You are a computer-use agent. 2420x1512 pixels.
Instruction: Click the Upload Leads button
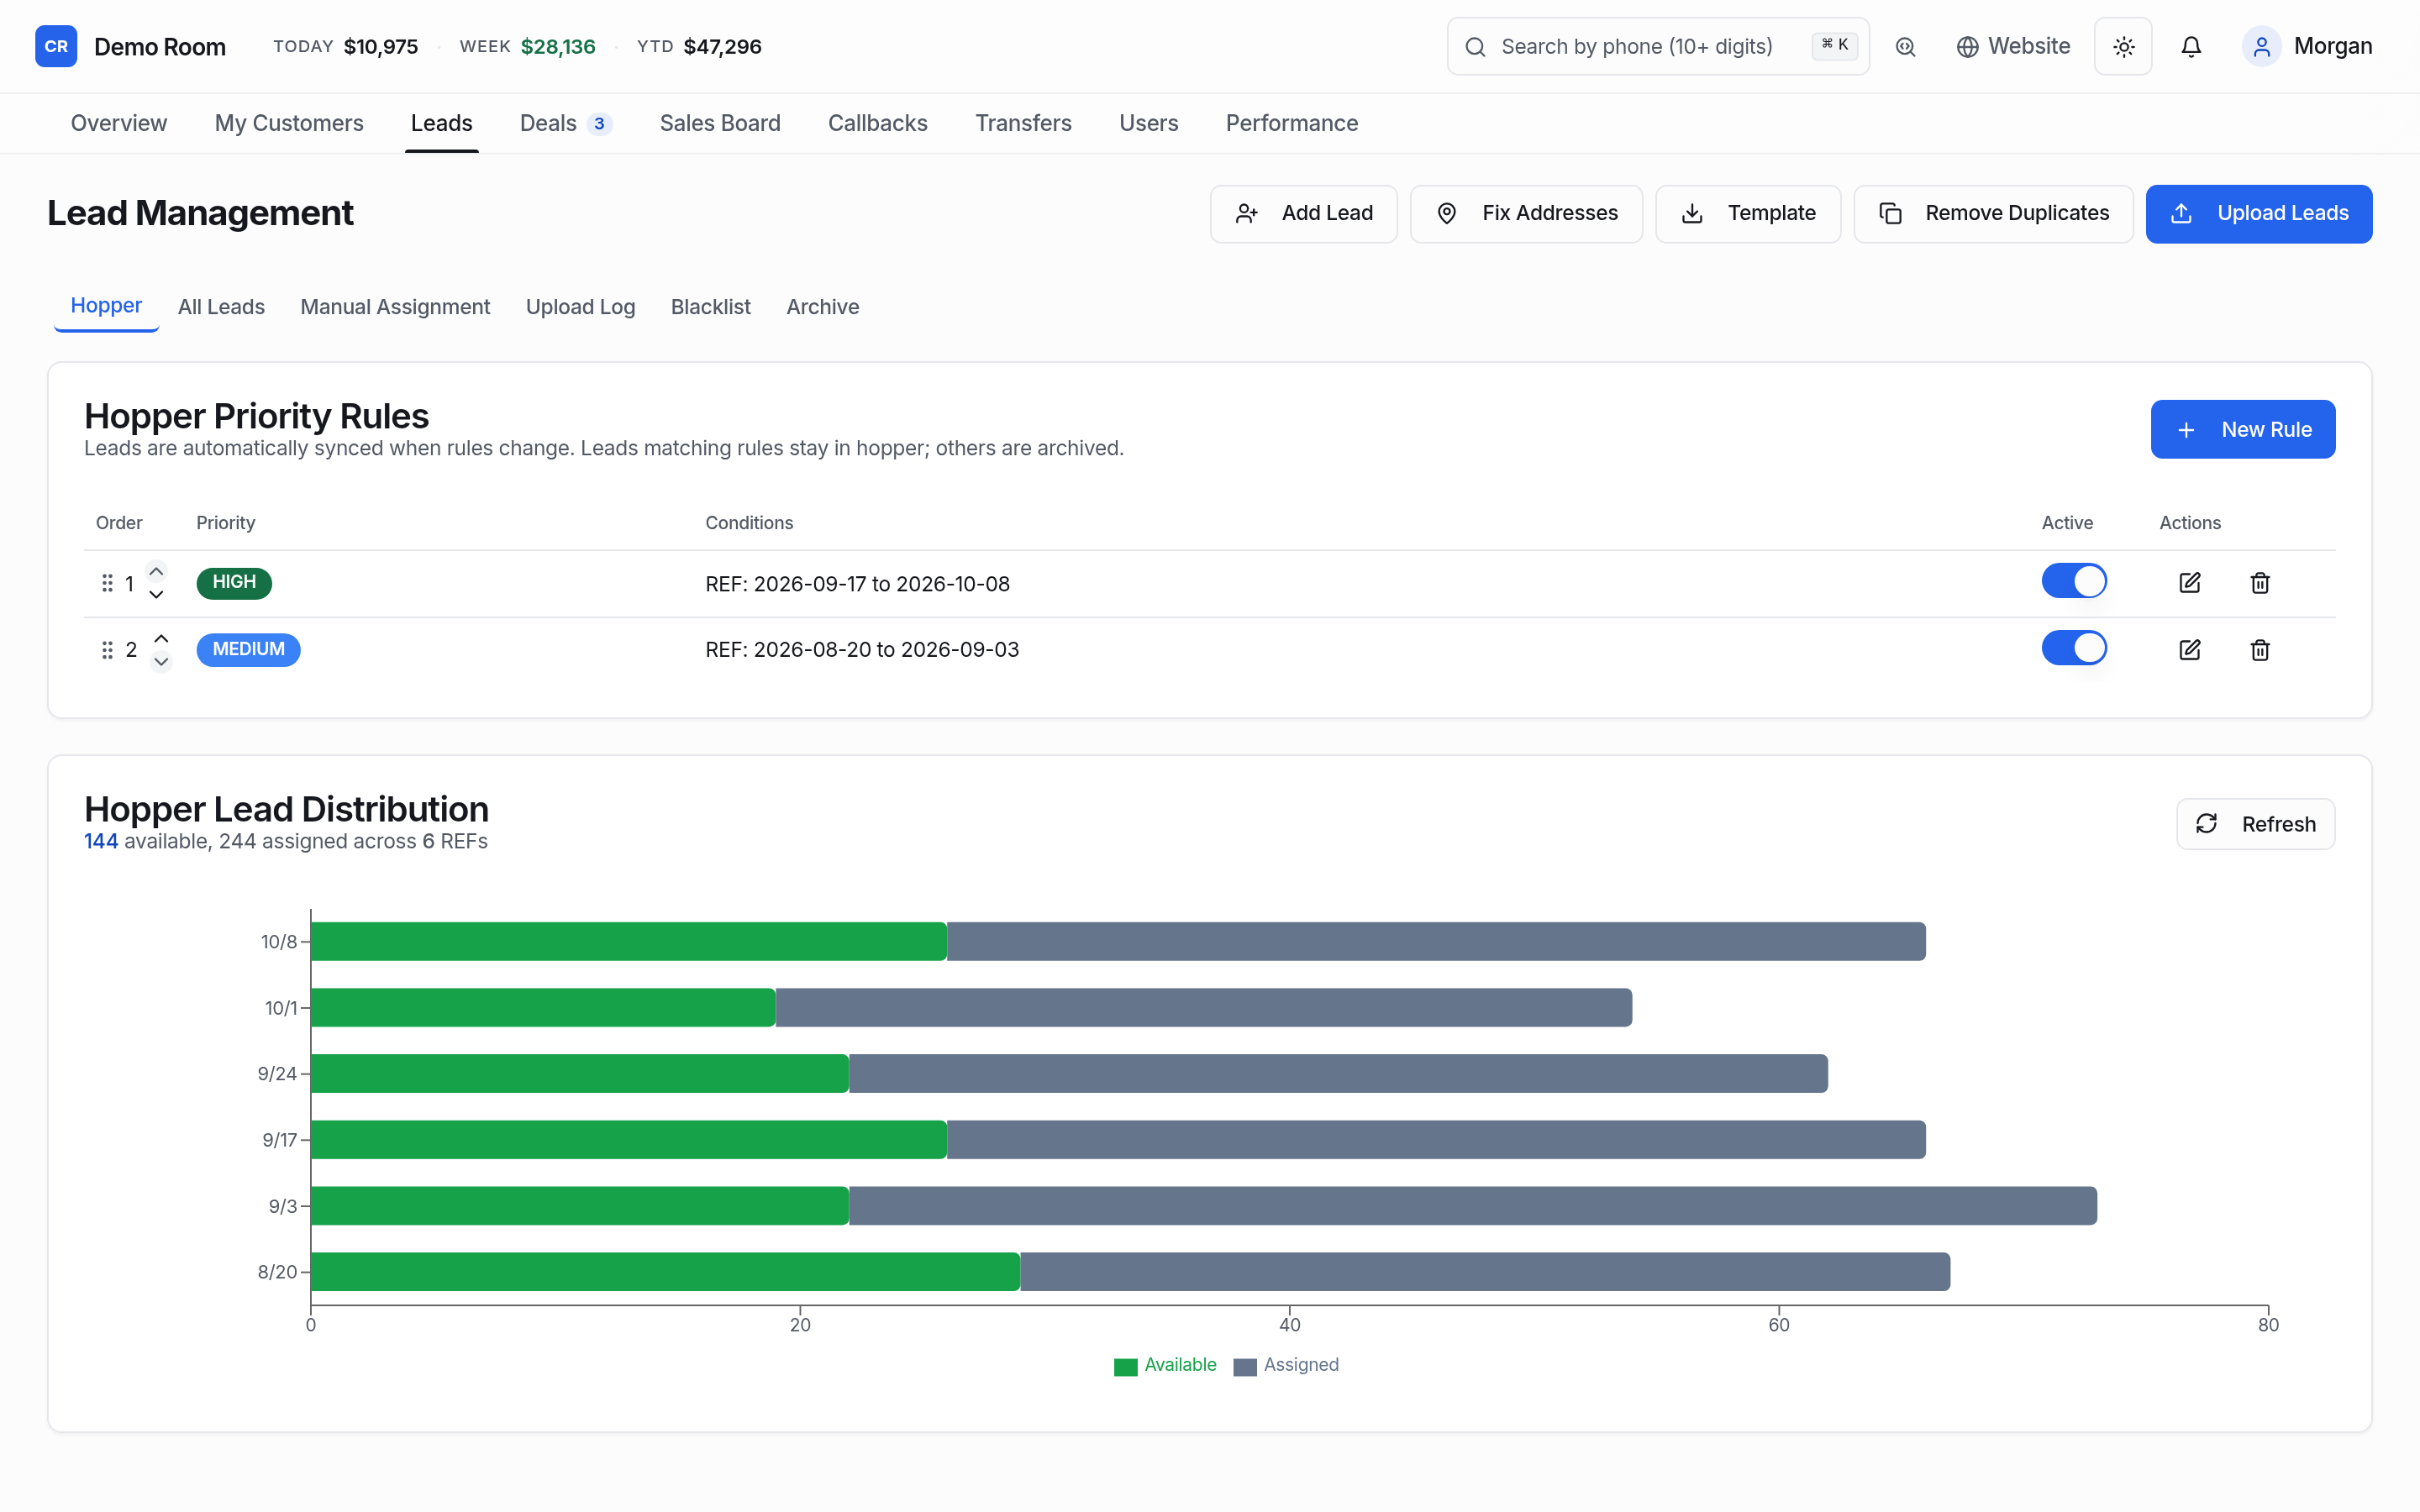coord(2258,213)
